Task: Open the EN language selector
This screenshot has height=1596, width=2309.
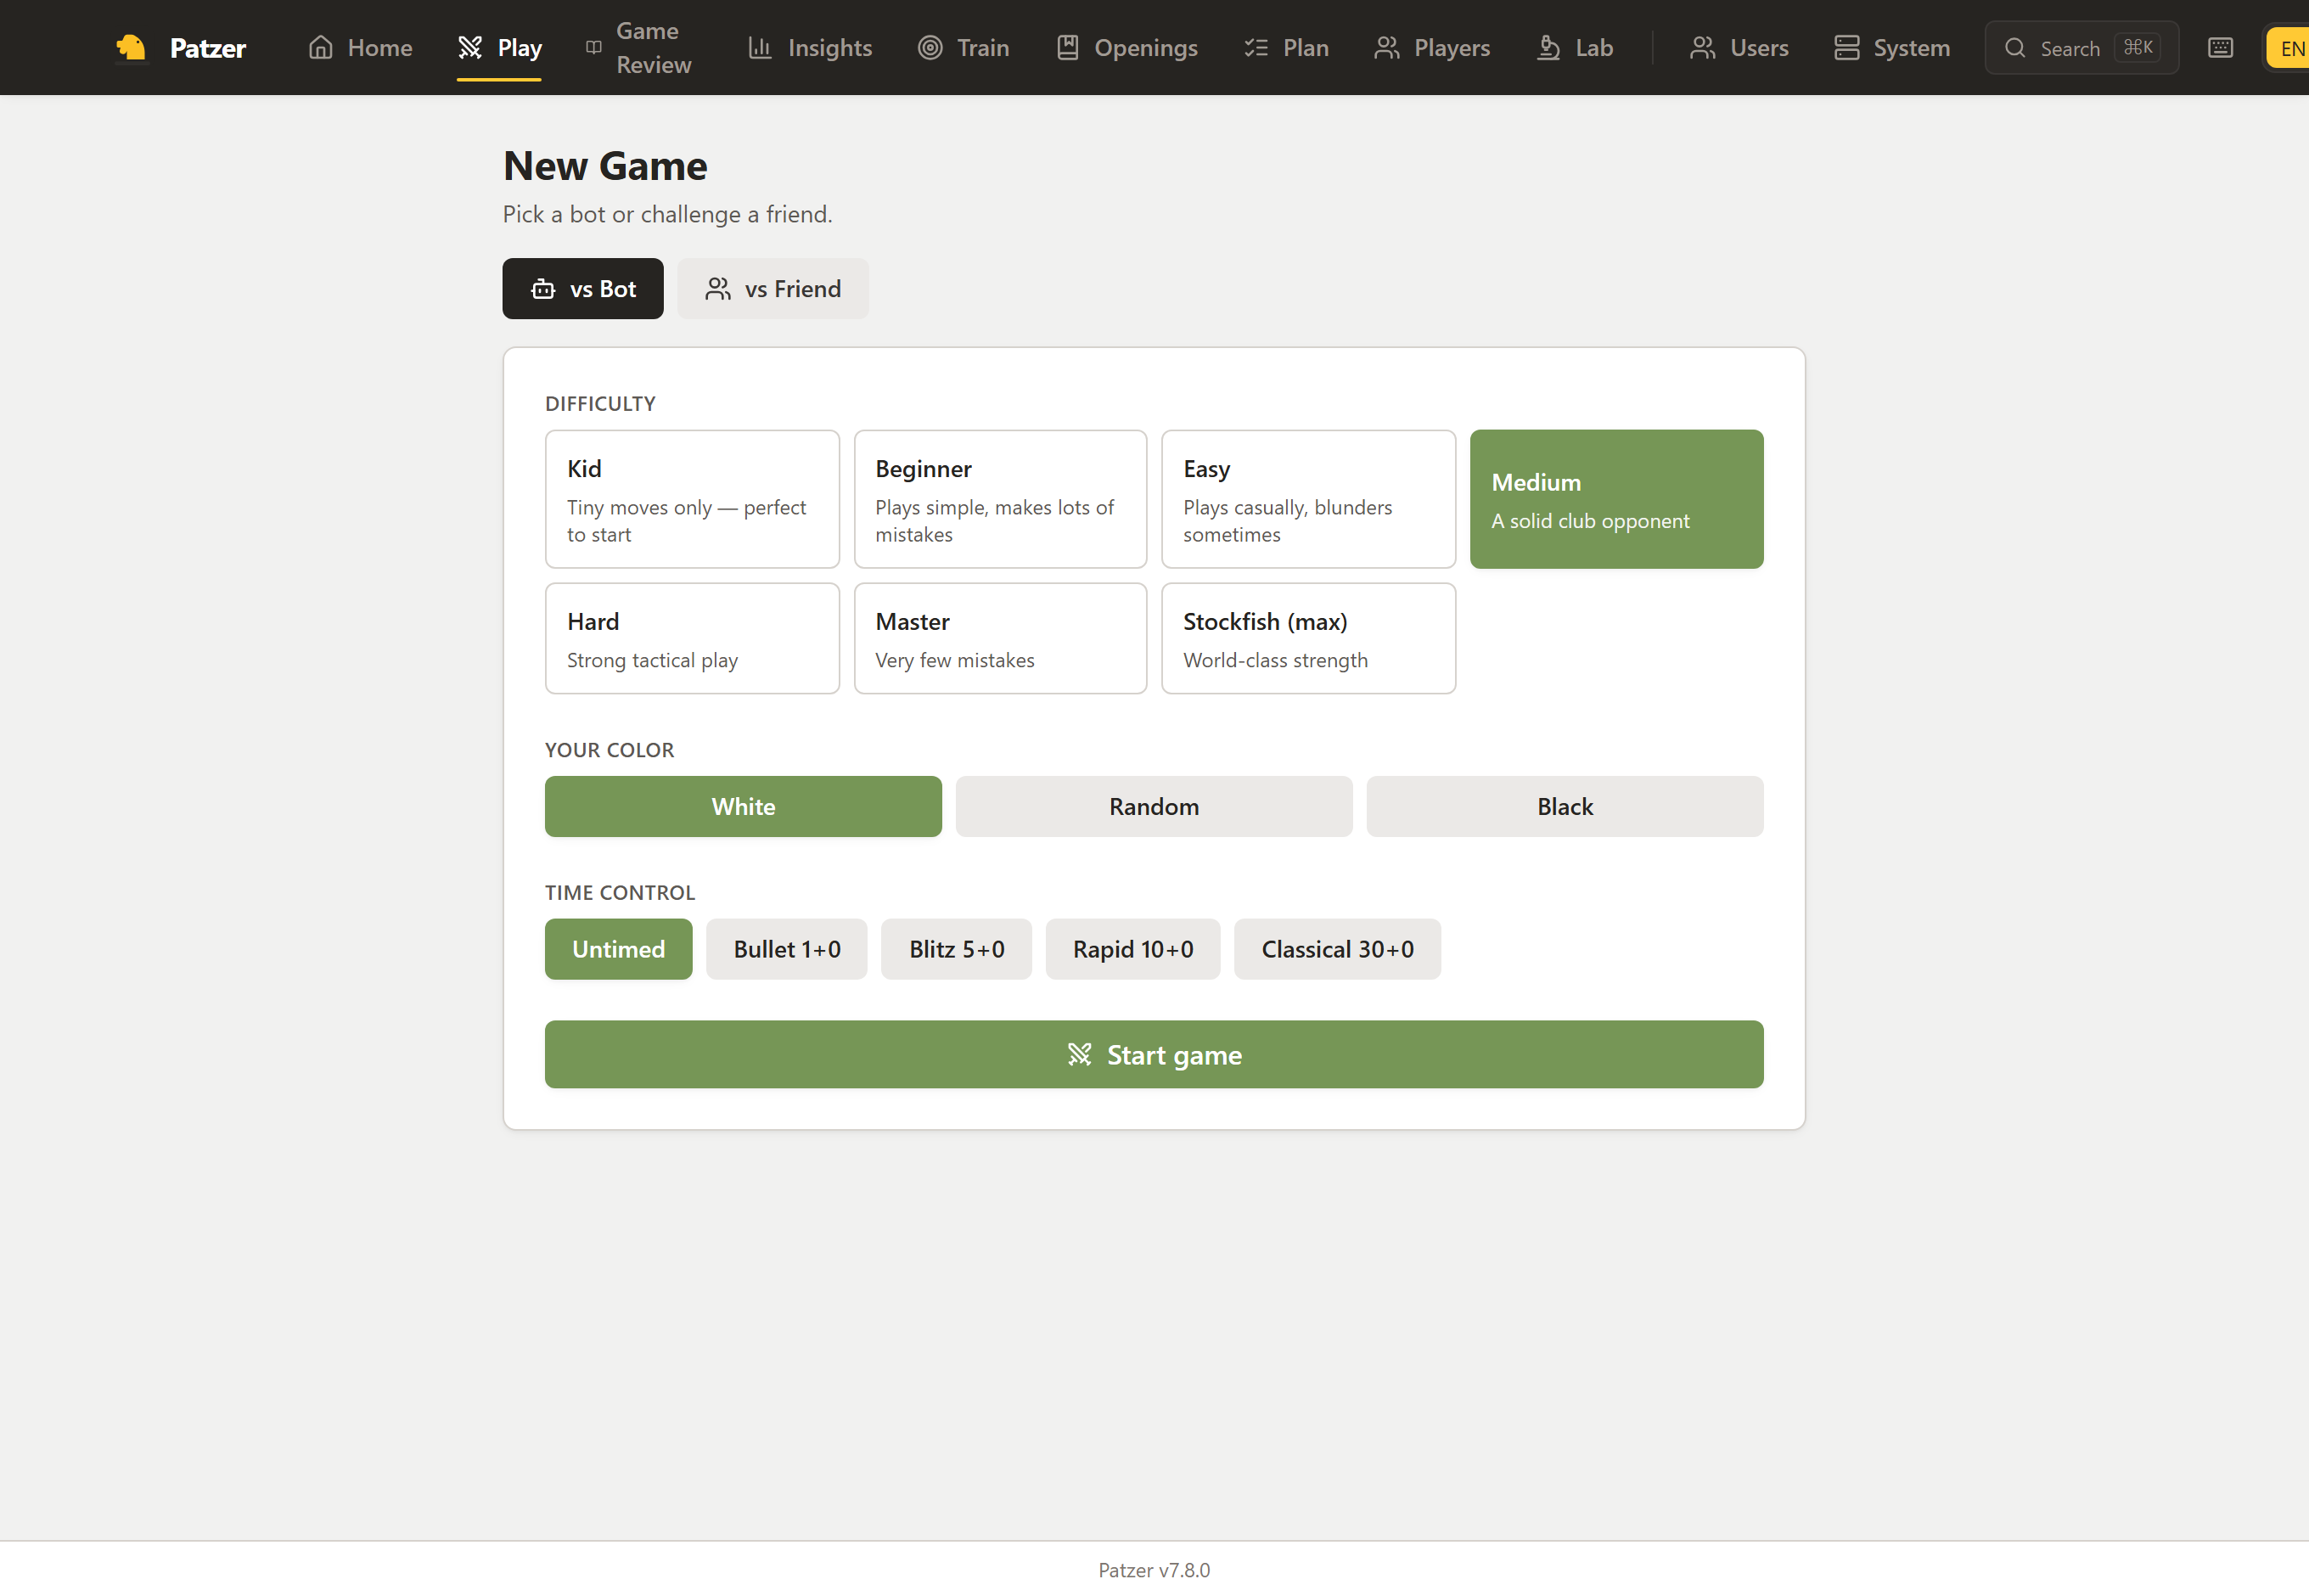Action: pyautogui.click(x=2289, y=47)
